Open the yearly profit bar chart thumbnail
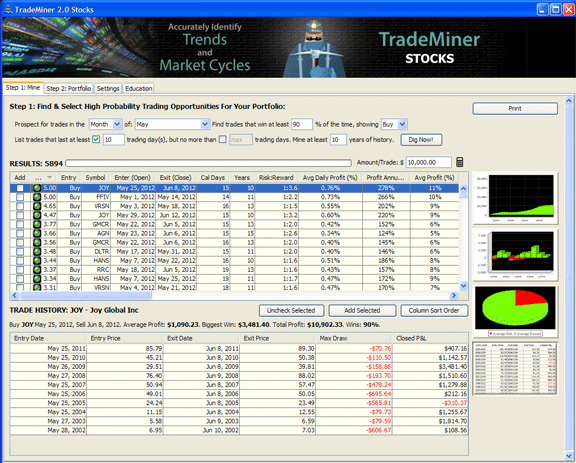Screen dimensions: 576x463 pyautogui.click(x=515, y=255)
